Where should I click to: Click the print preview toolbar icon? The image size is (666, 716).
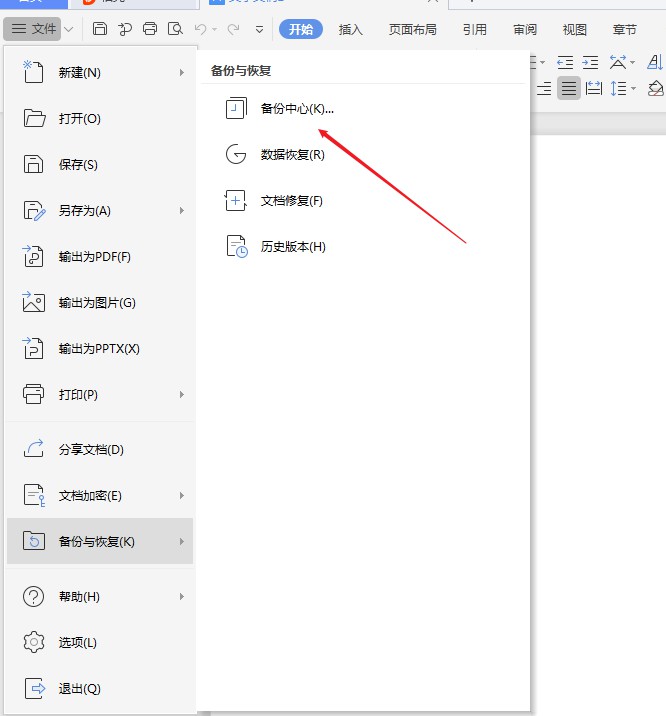pos(175,29)
